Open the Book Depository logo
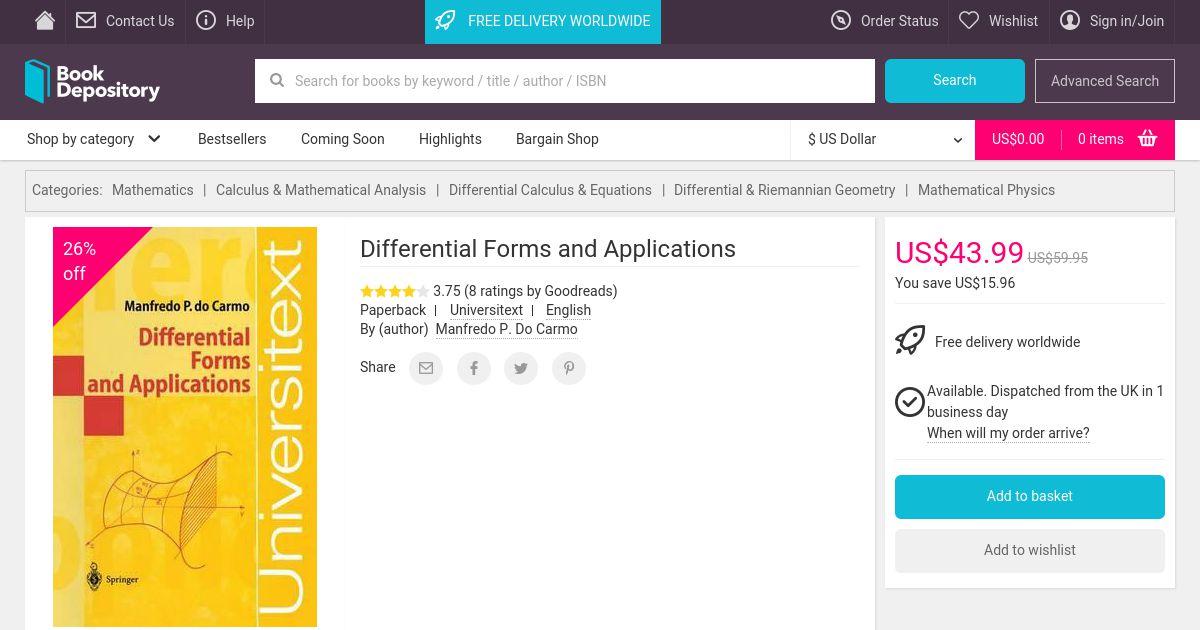Screen dimensions: 1200x630 click(x=92, y=81)
